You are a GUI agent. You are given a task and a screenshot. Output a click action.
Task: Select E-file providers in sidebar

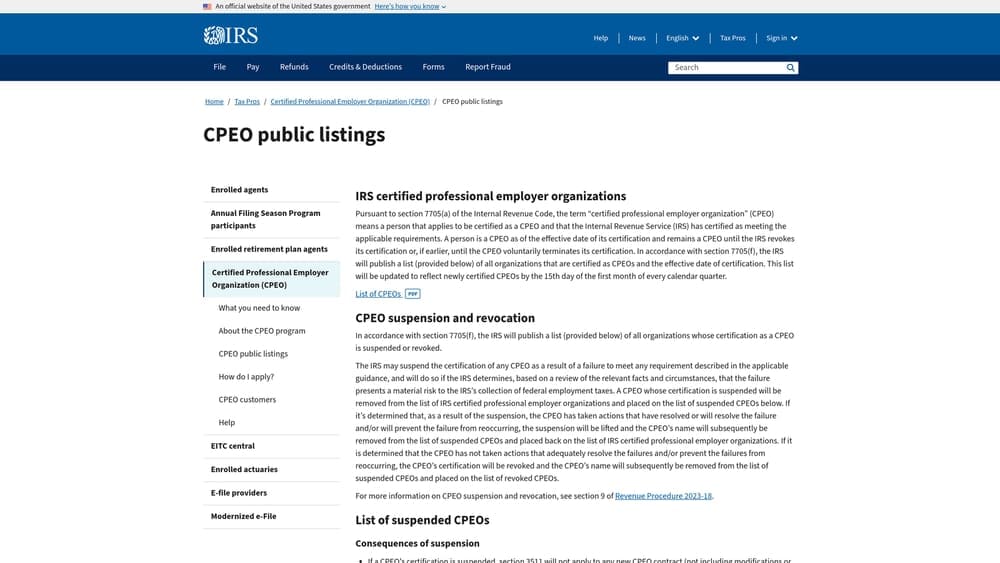pos(272,494)
